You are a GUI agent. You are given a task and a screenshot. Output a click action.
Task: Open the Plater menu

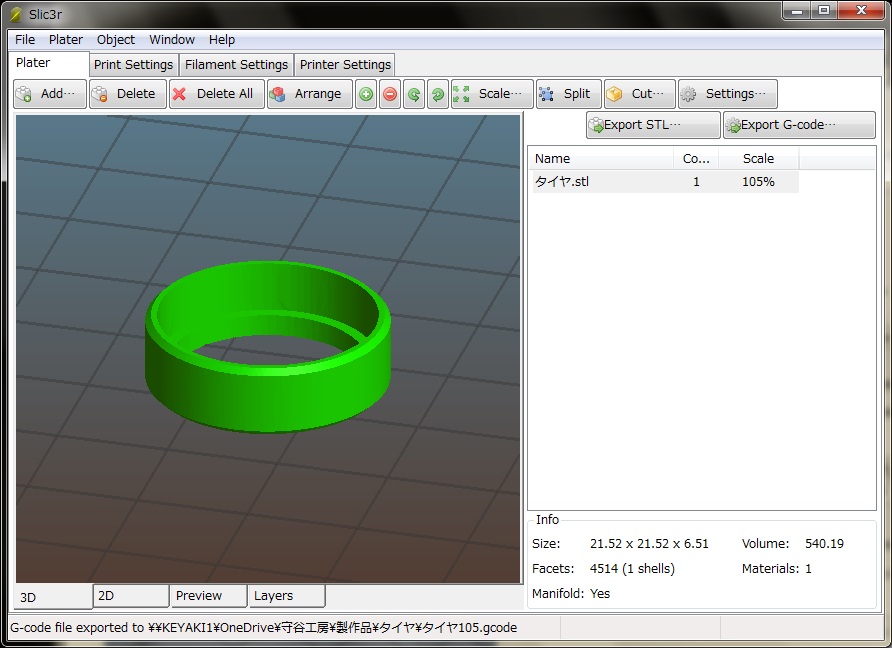[65, 40]
